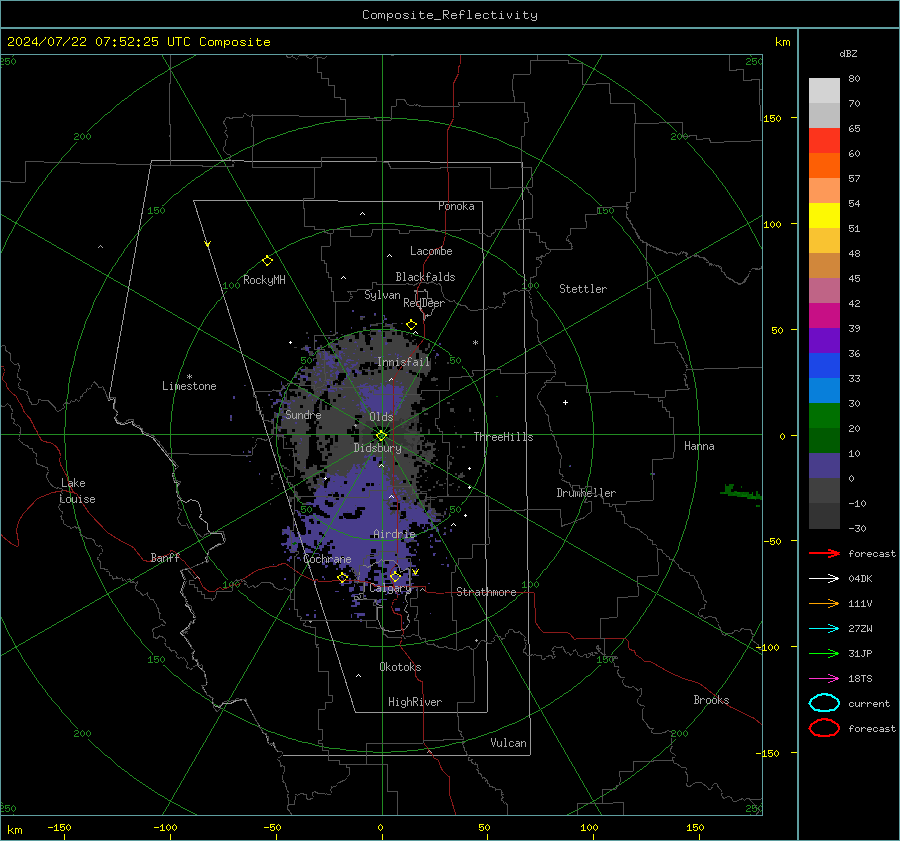Image resolution: width=900 pixels, height=841 pixels.
Task: Click the white plus marker west of Hanna
Action: point(565,402)
